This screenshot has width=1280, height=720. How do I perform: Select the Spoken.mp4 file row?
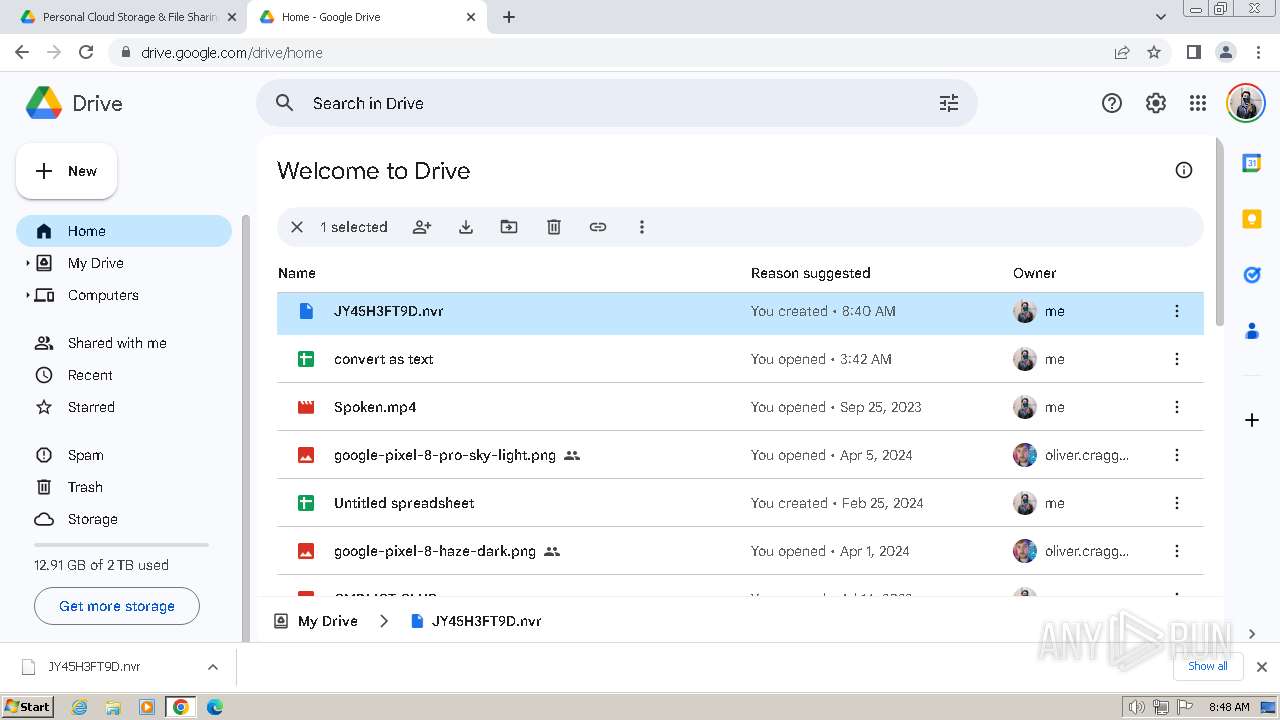click(x=740, y=407)
